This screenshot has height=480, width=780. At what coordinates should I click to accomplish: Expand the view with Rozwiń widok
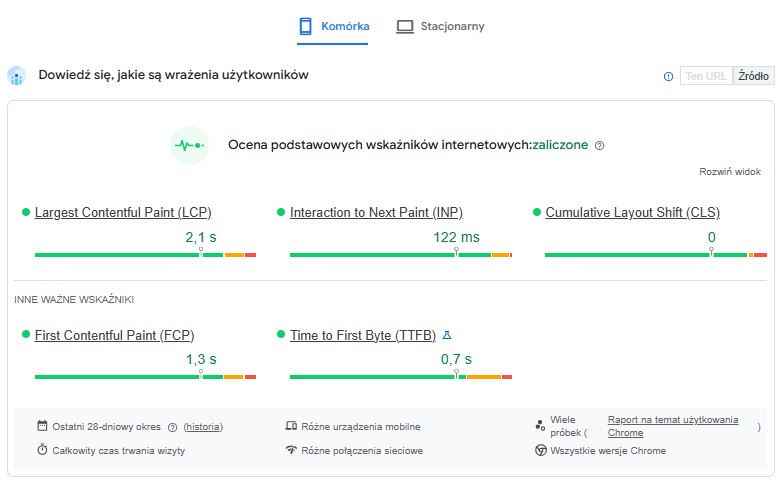tap(730, 172)
